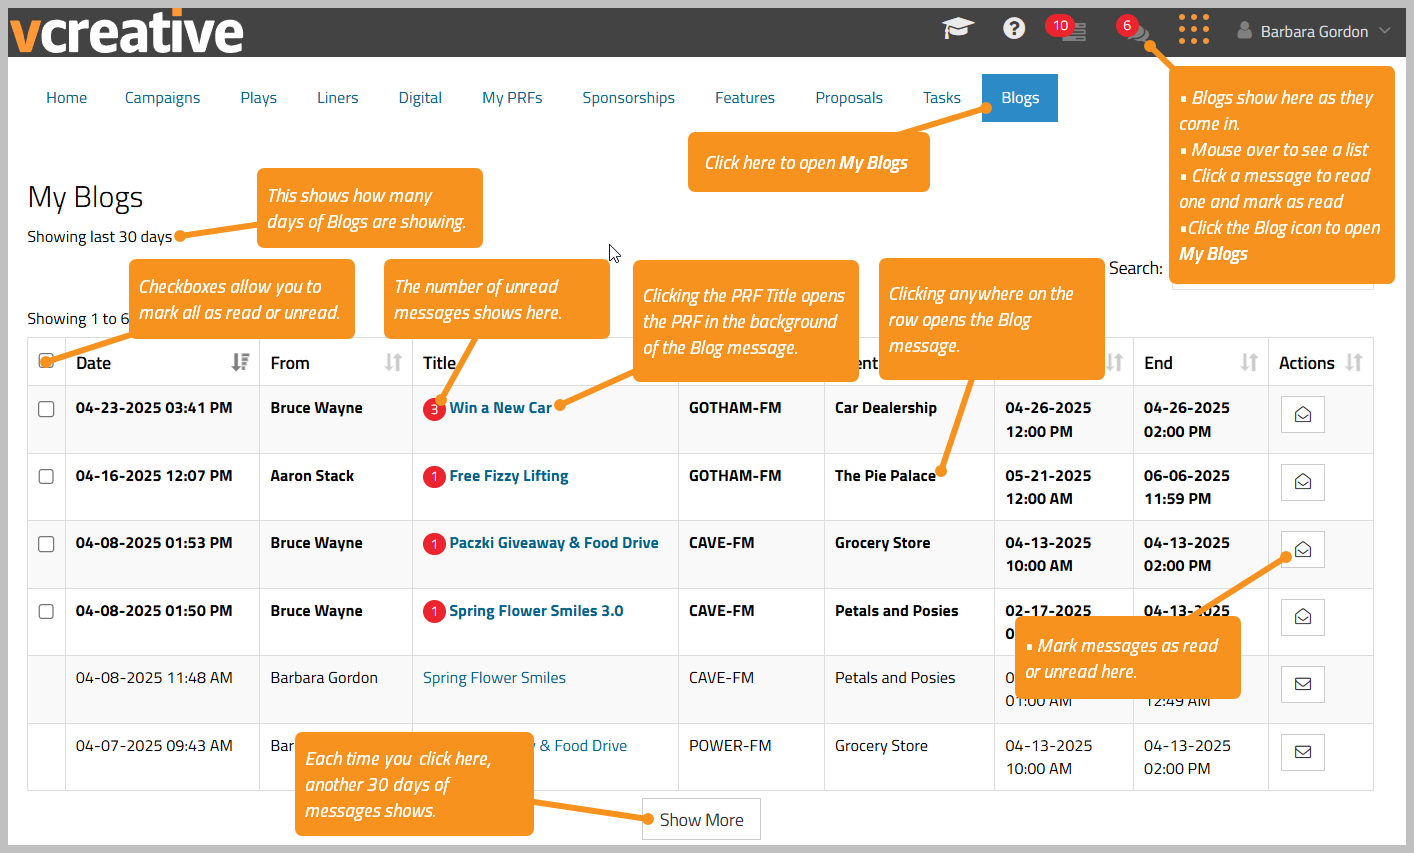Image resolution: width=1414 pixels, height=853 pixels.
Task: Click the question mark help icon
Action: pos(1014,29)
